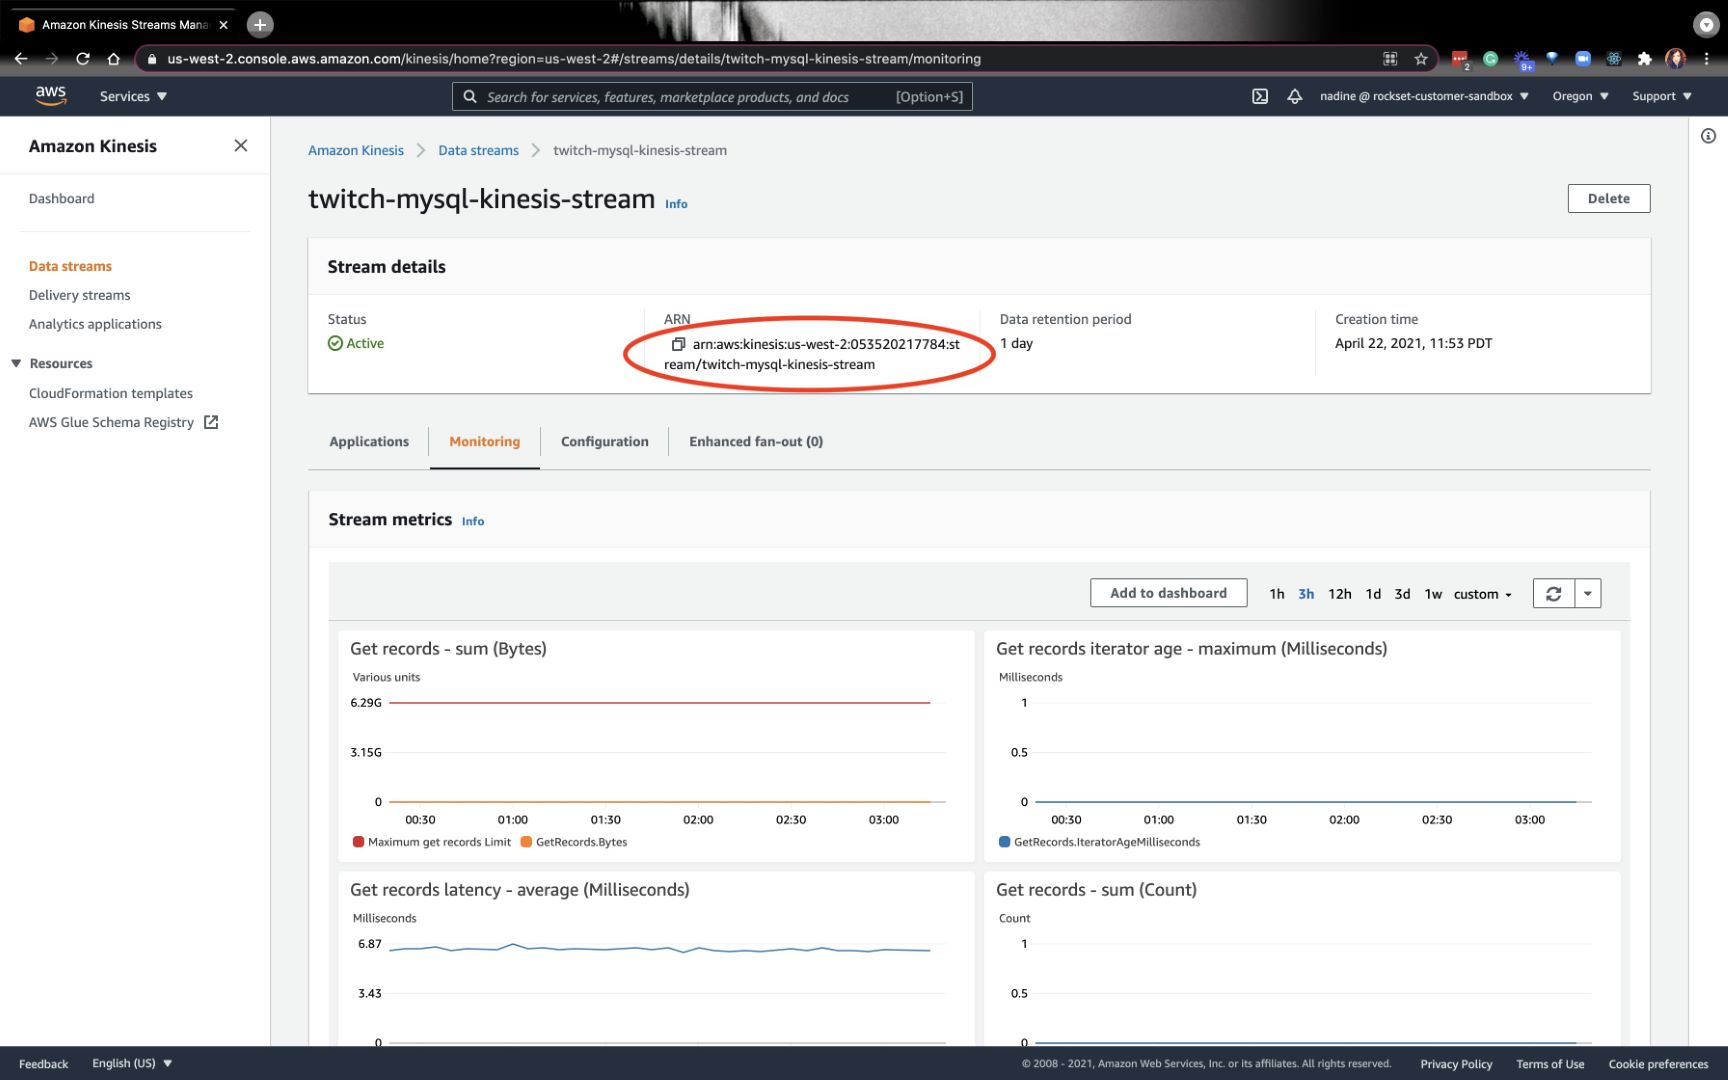Open the Chrome profile avatar
This screenshot has height=1080, width=1728.
coord(1676,59)
